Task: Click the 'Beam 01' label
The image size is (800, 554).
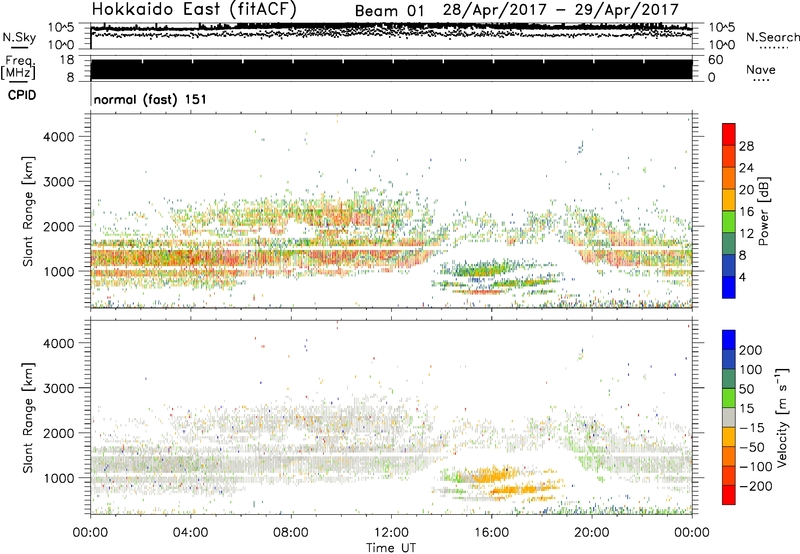Action: click(x=389, y=11)
